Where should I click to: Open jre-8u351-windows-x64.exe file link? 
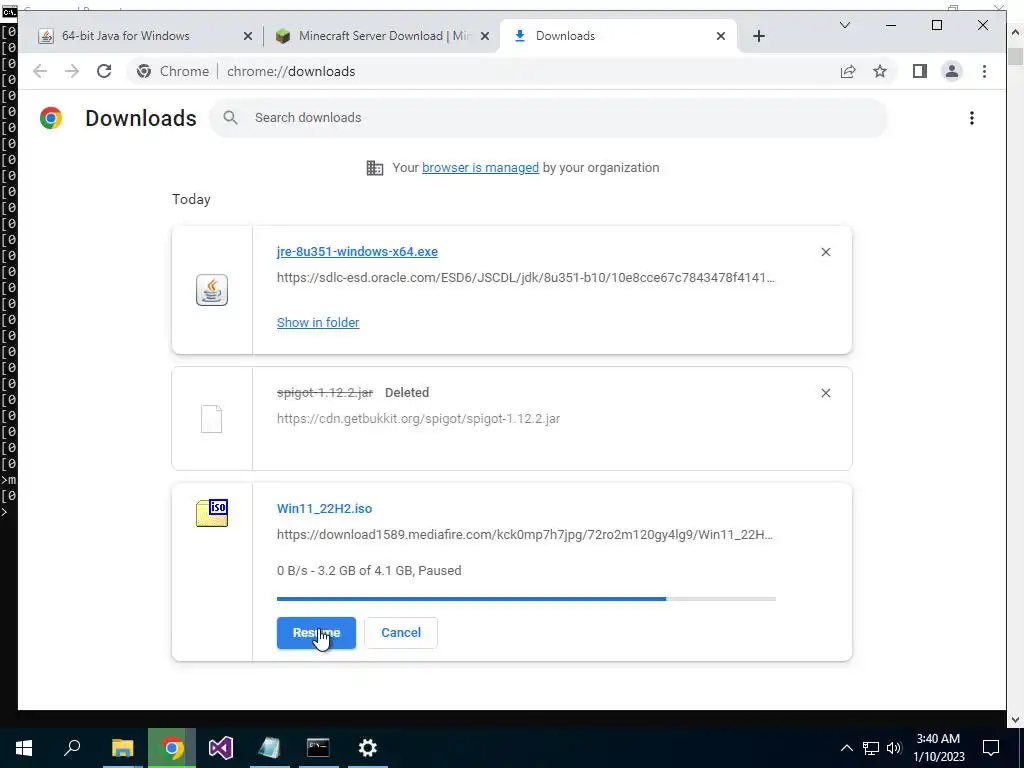point(357,251)
